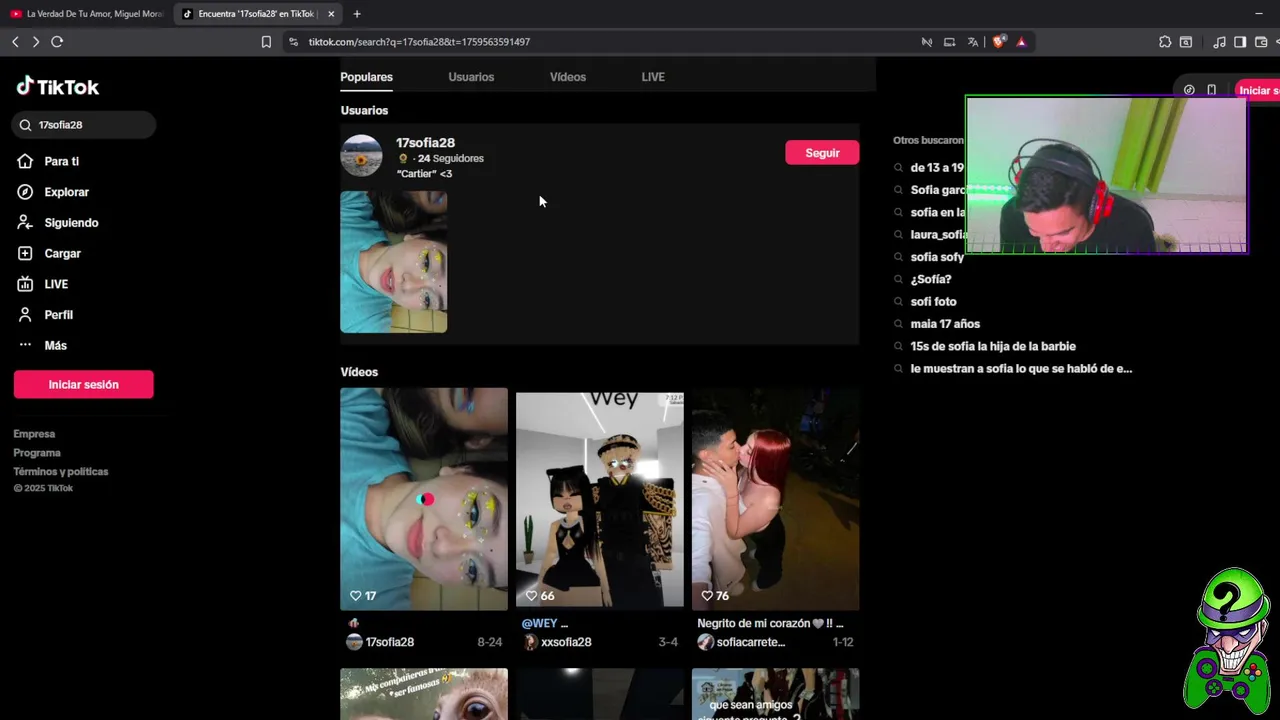Open the media control music note icon
The image size is (1280, 720).
(1219, 42)
